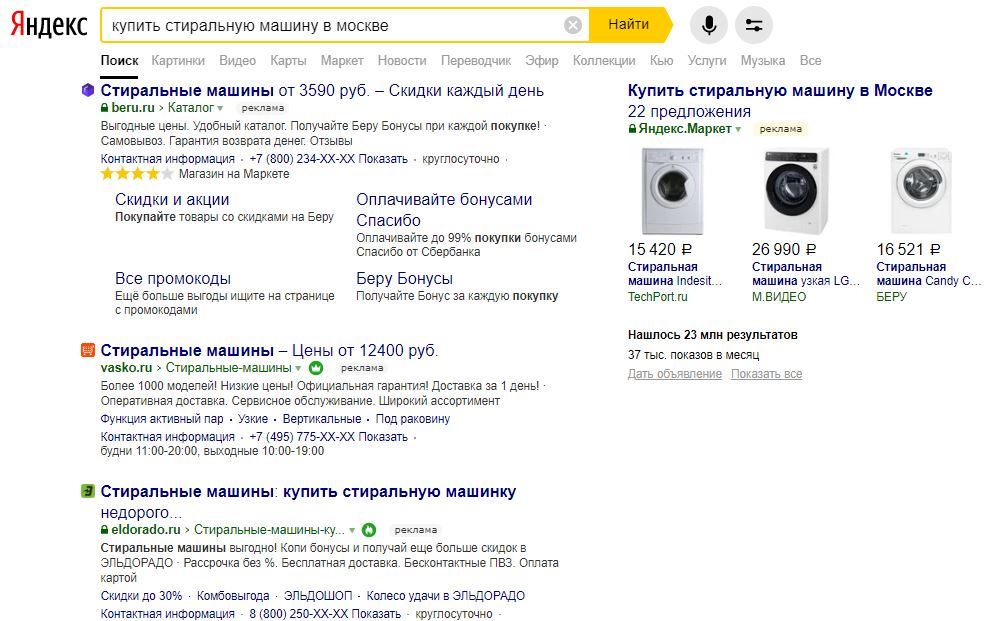Viewport: 1006px width, 621px height.
Task: Click the Яндекс logo
Action: (49, 25)
